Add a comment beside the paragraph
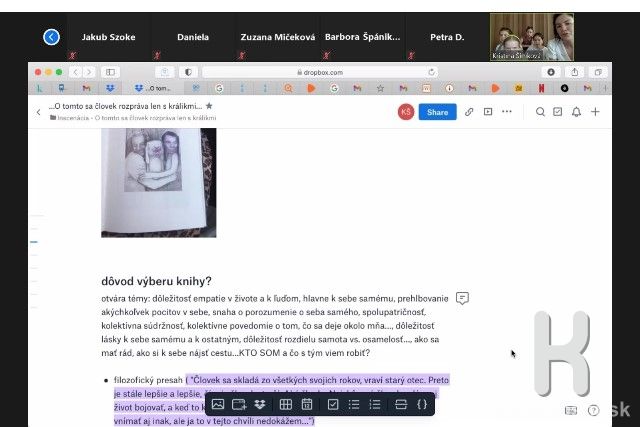Image resolution: width=640 pixels, height=427 pixels. click(462, 298)
